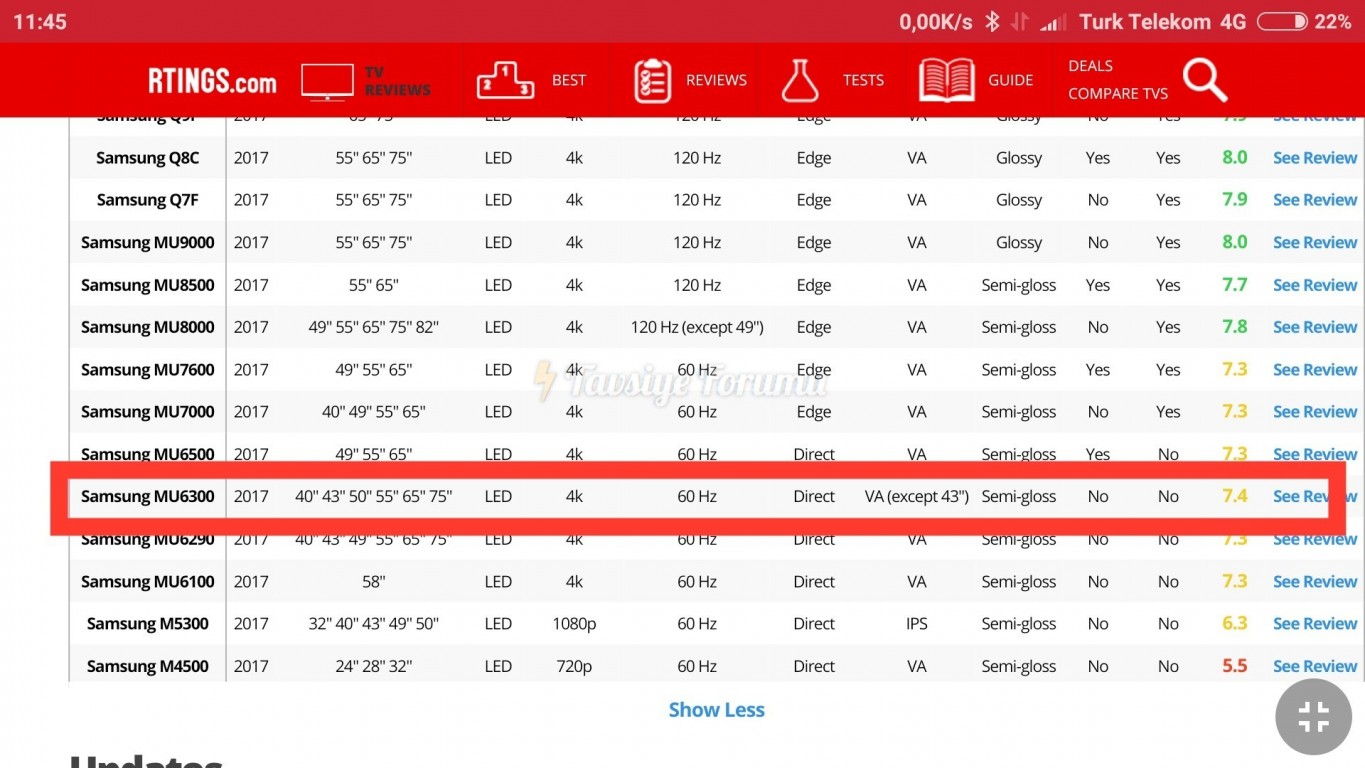Open See Review for Samsung MU7000
The image size is (1365, 768).
point(1314,412)
